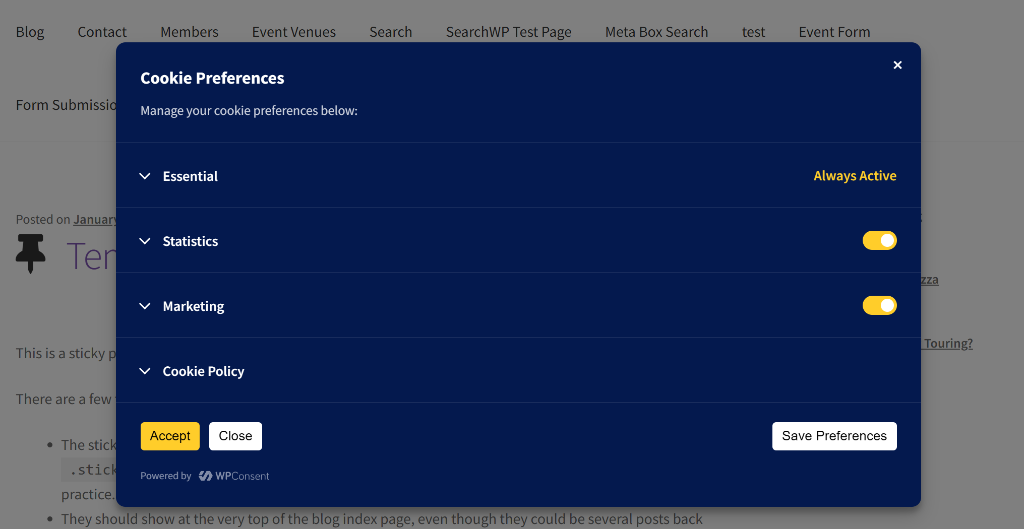Click the white Close button
This screenshot has height=529, width=1024.
(x=235, y=436)
